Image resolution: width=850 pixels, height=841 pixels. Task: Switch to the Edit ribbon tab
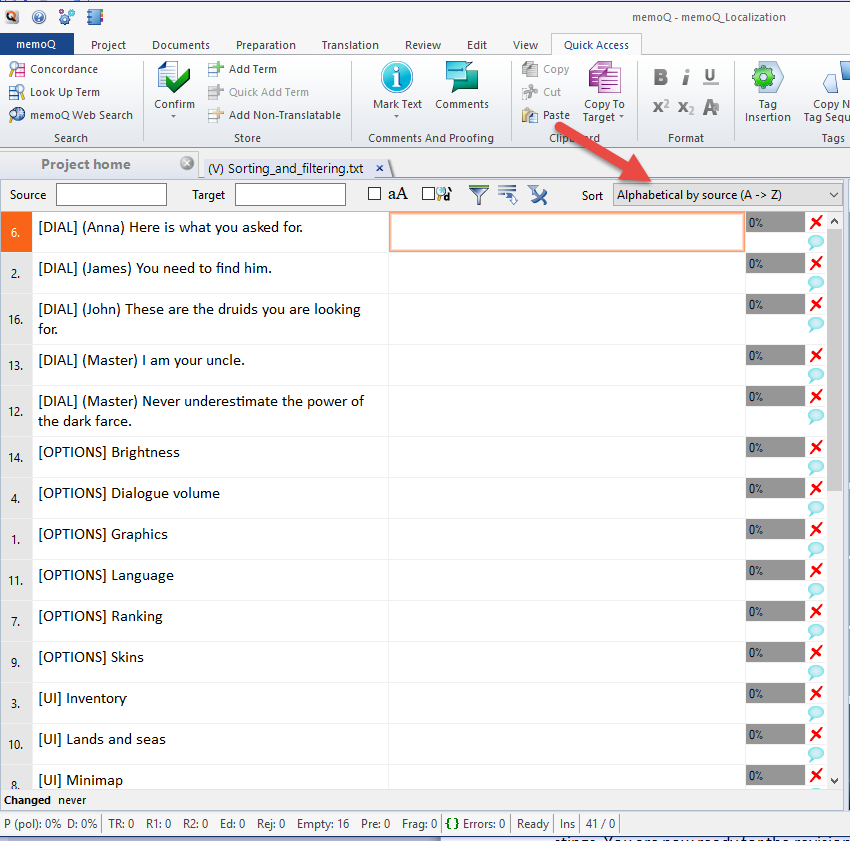(x=477, y=45)
